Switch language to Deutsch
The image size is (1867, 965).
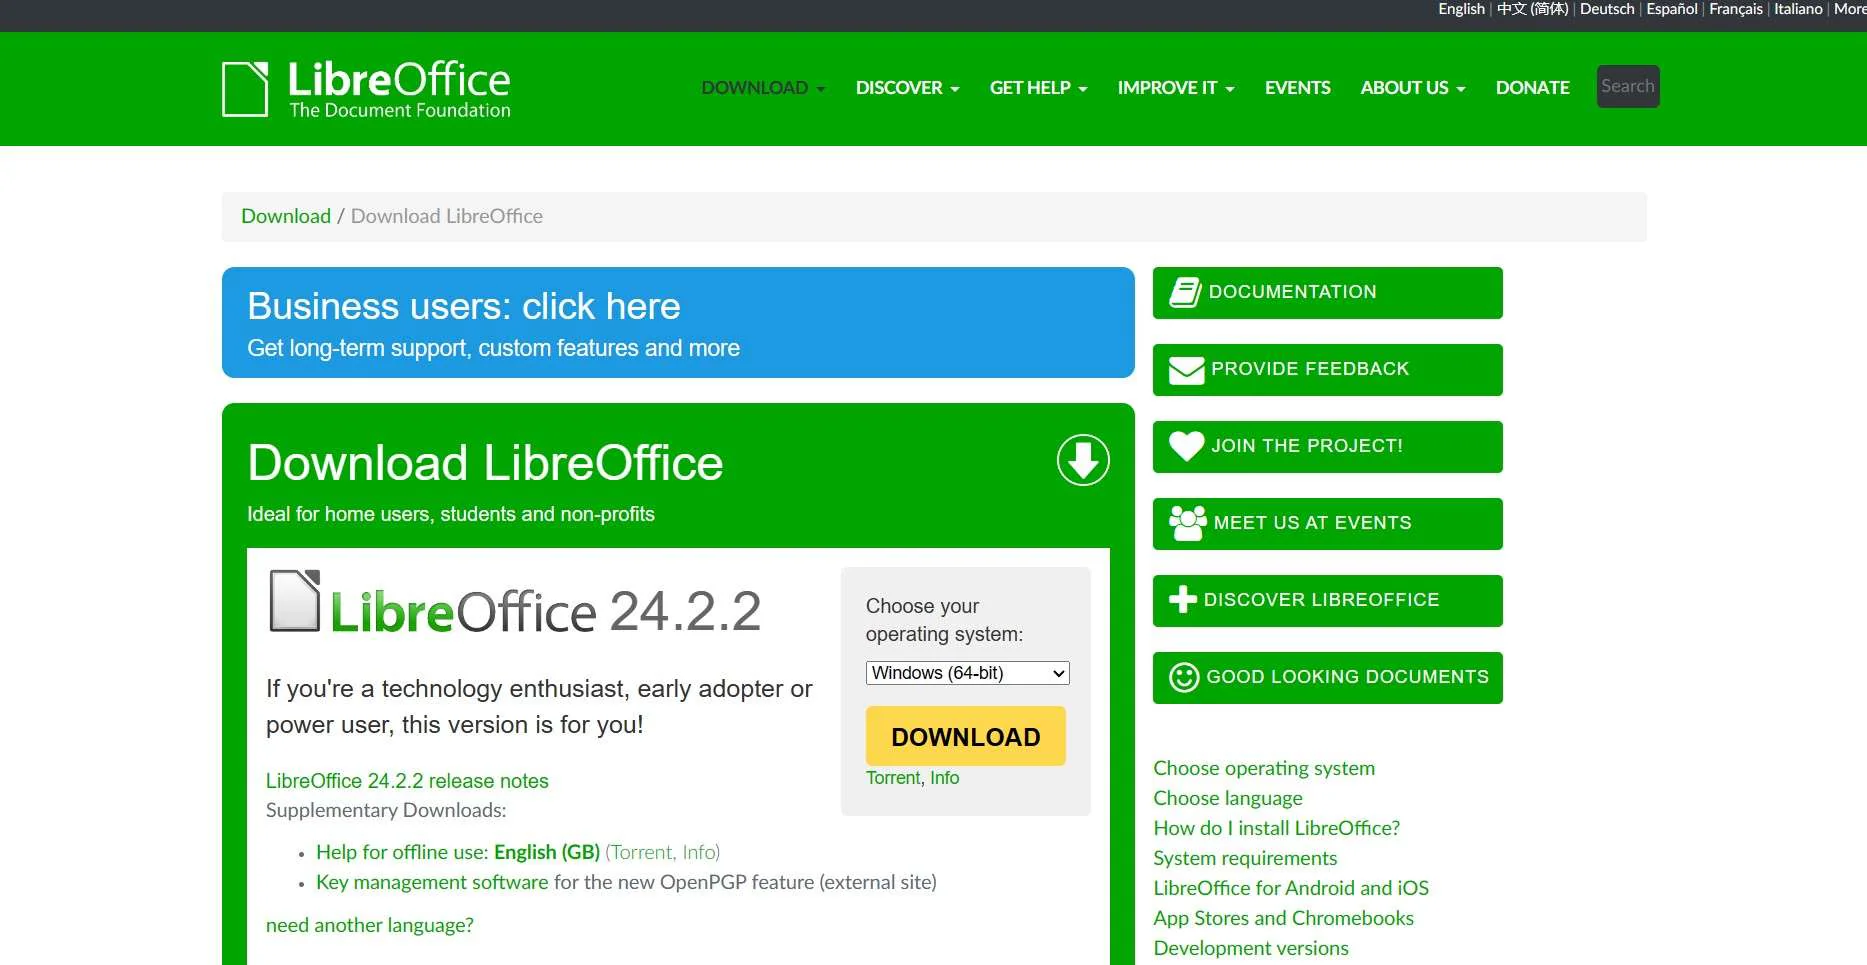click(1607, 9)
